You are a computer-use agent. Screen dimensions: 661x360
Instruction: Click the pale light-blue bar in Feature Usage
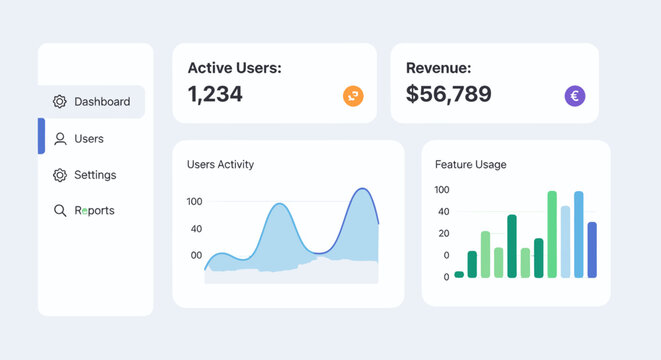click(565, 242)
